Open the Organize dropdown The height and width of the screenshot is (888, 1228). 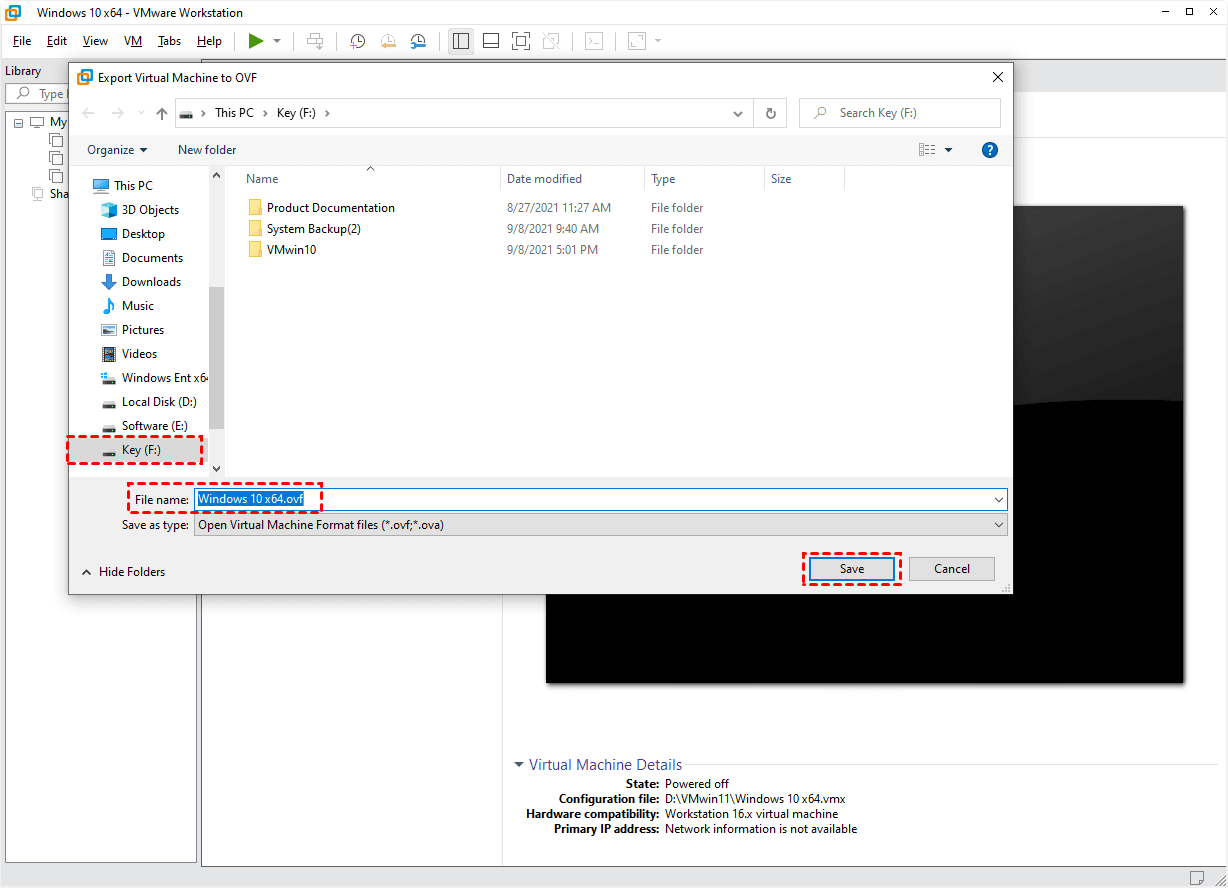pos(117,150)
